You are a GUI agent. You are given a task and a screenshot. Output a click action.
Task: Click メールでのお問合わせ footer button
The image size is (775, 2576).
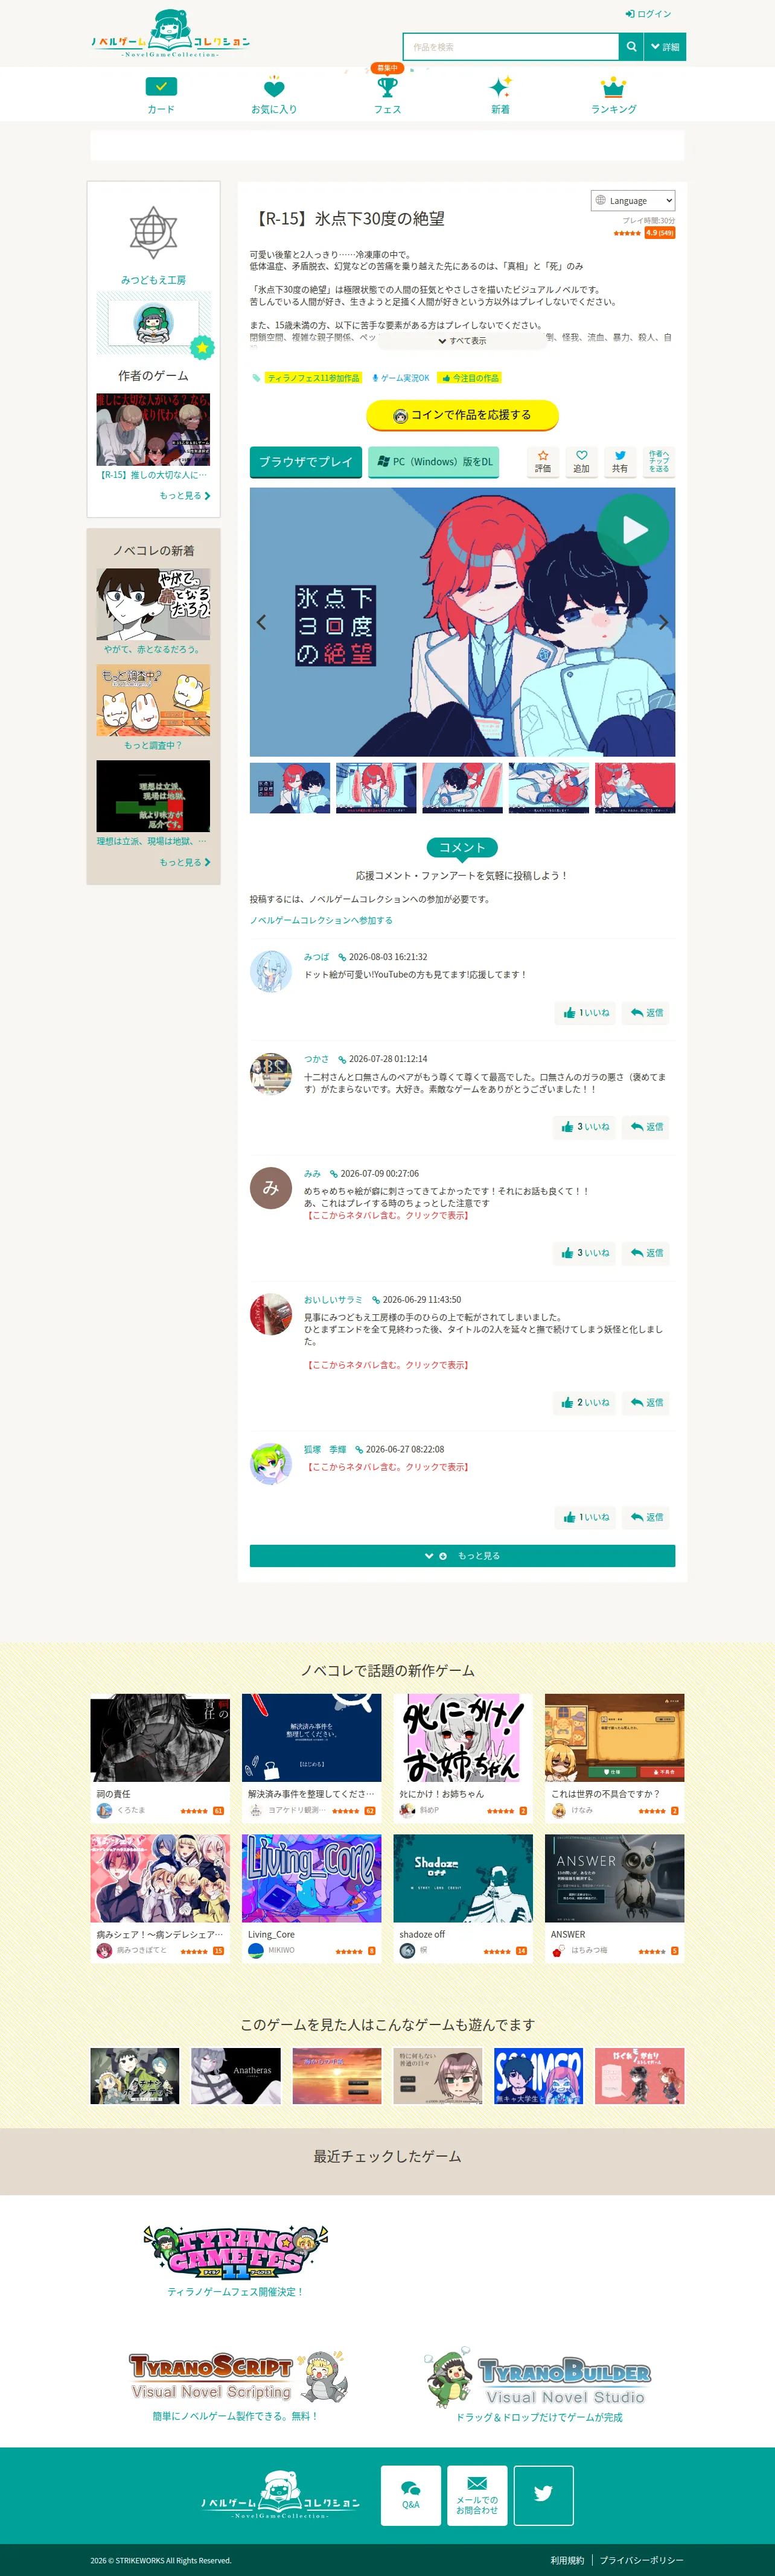click(x=477, y=2495)
